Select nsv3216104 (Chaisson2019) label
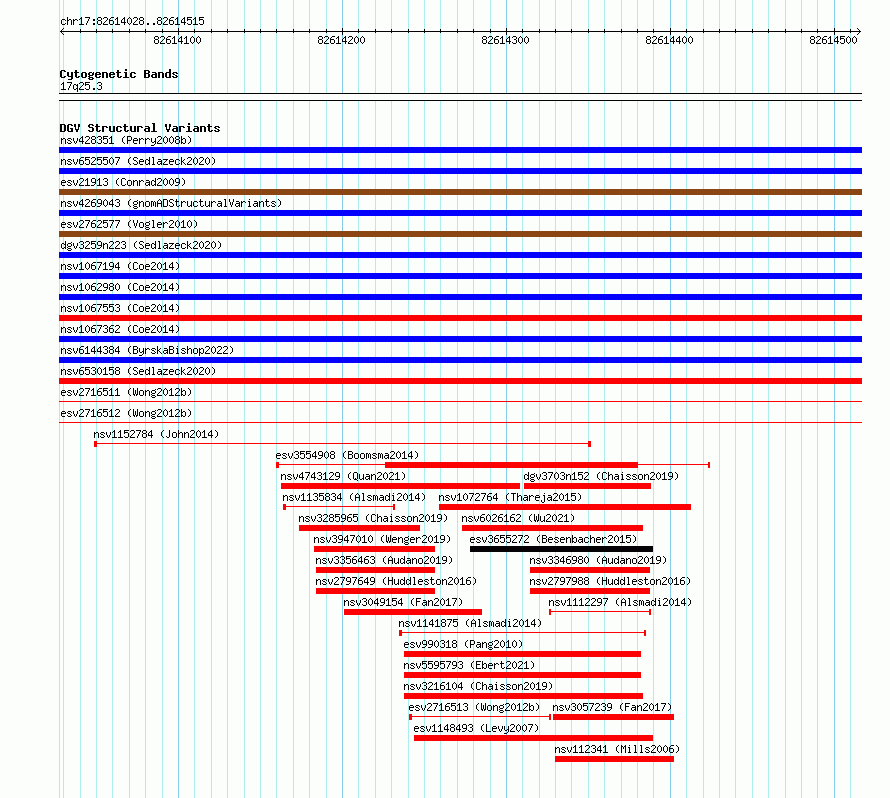 (478, 686)
